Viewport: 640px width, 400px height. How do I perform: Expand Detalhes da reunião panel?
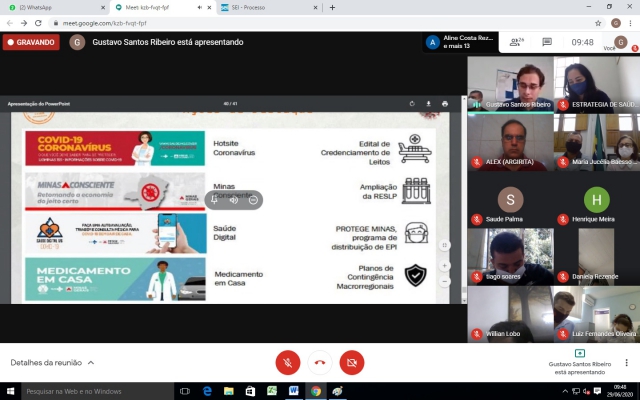tap(52, 362)
